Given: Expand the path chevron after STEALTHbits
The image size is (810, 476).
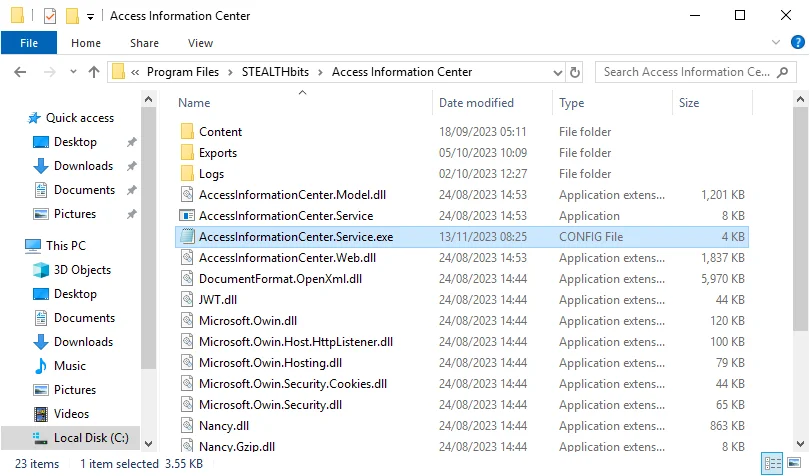Looking at the screenshot, I should click(x=320, y=72).
